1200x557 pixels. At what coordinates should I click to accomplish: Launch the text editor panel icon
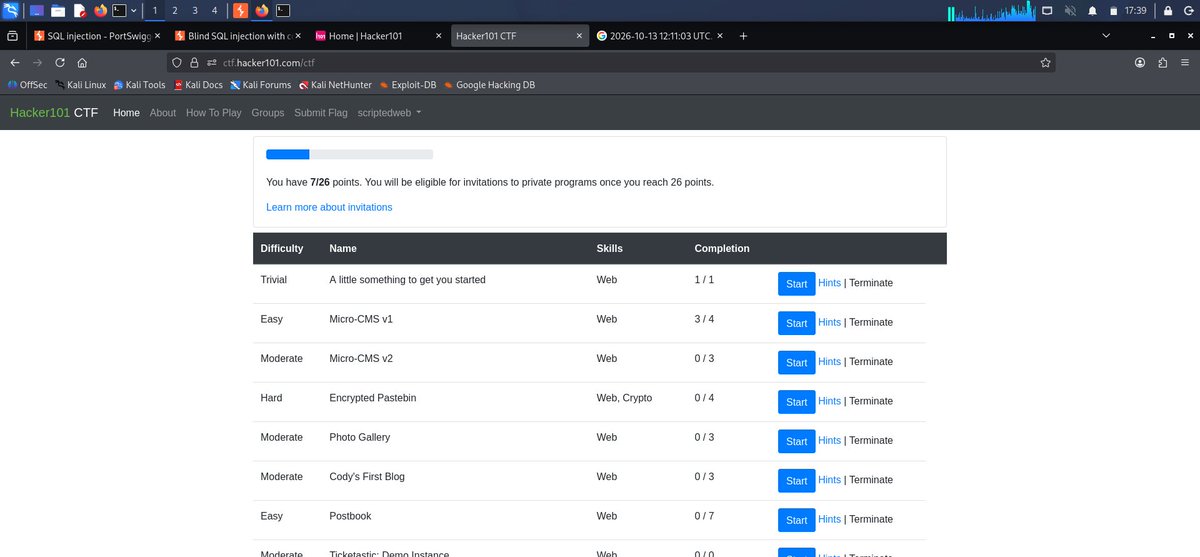pos(79,10)
